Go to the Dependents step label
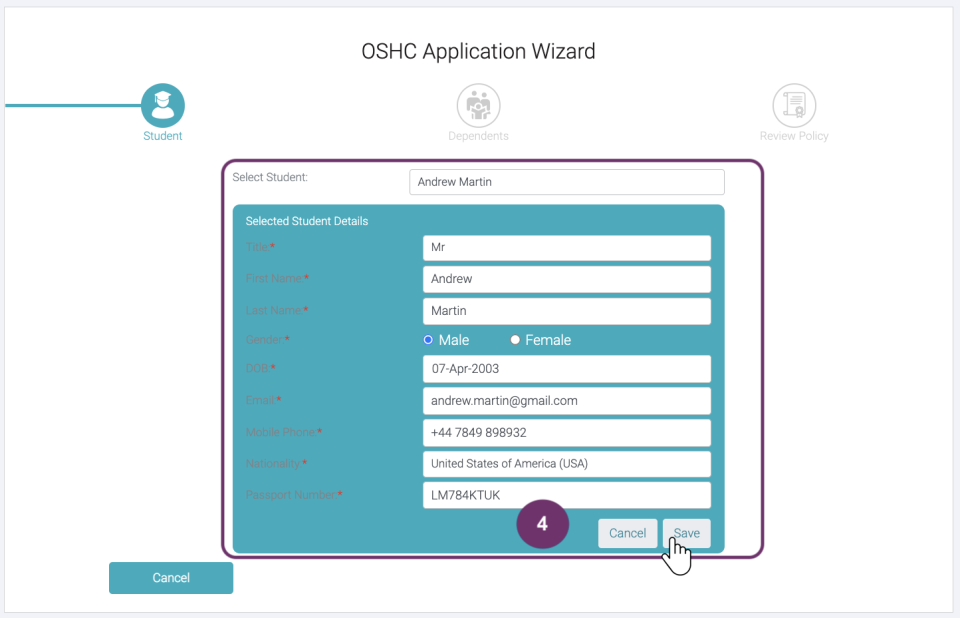 coord(478,136)
